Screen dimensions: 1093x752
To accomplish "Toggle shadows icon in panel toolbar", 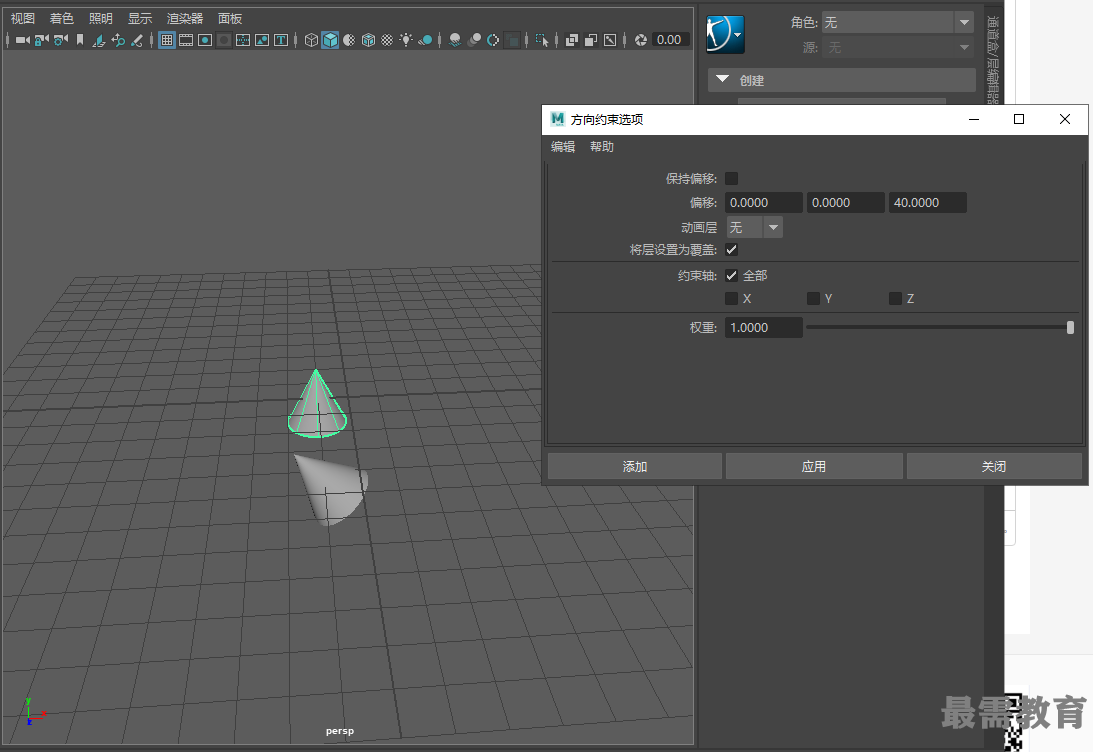I will point(425,40).
